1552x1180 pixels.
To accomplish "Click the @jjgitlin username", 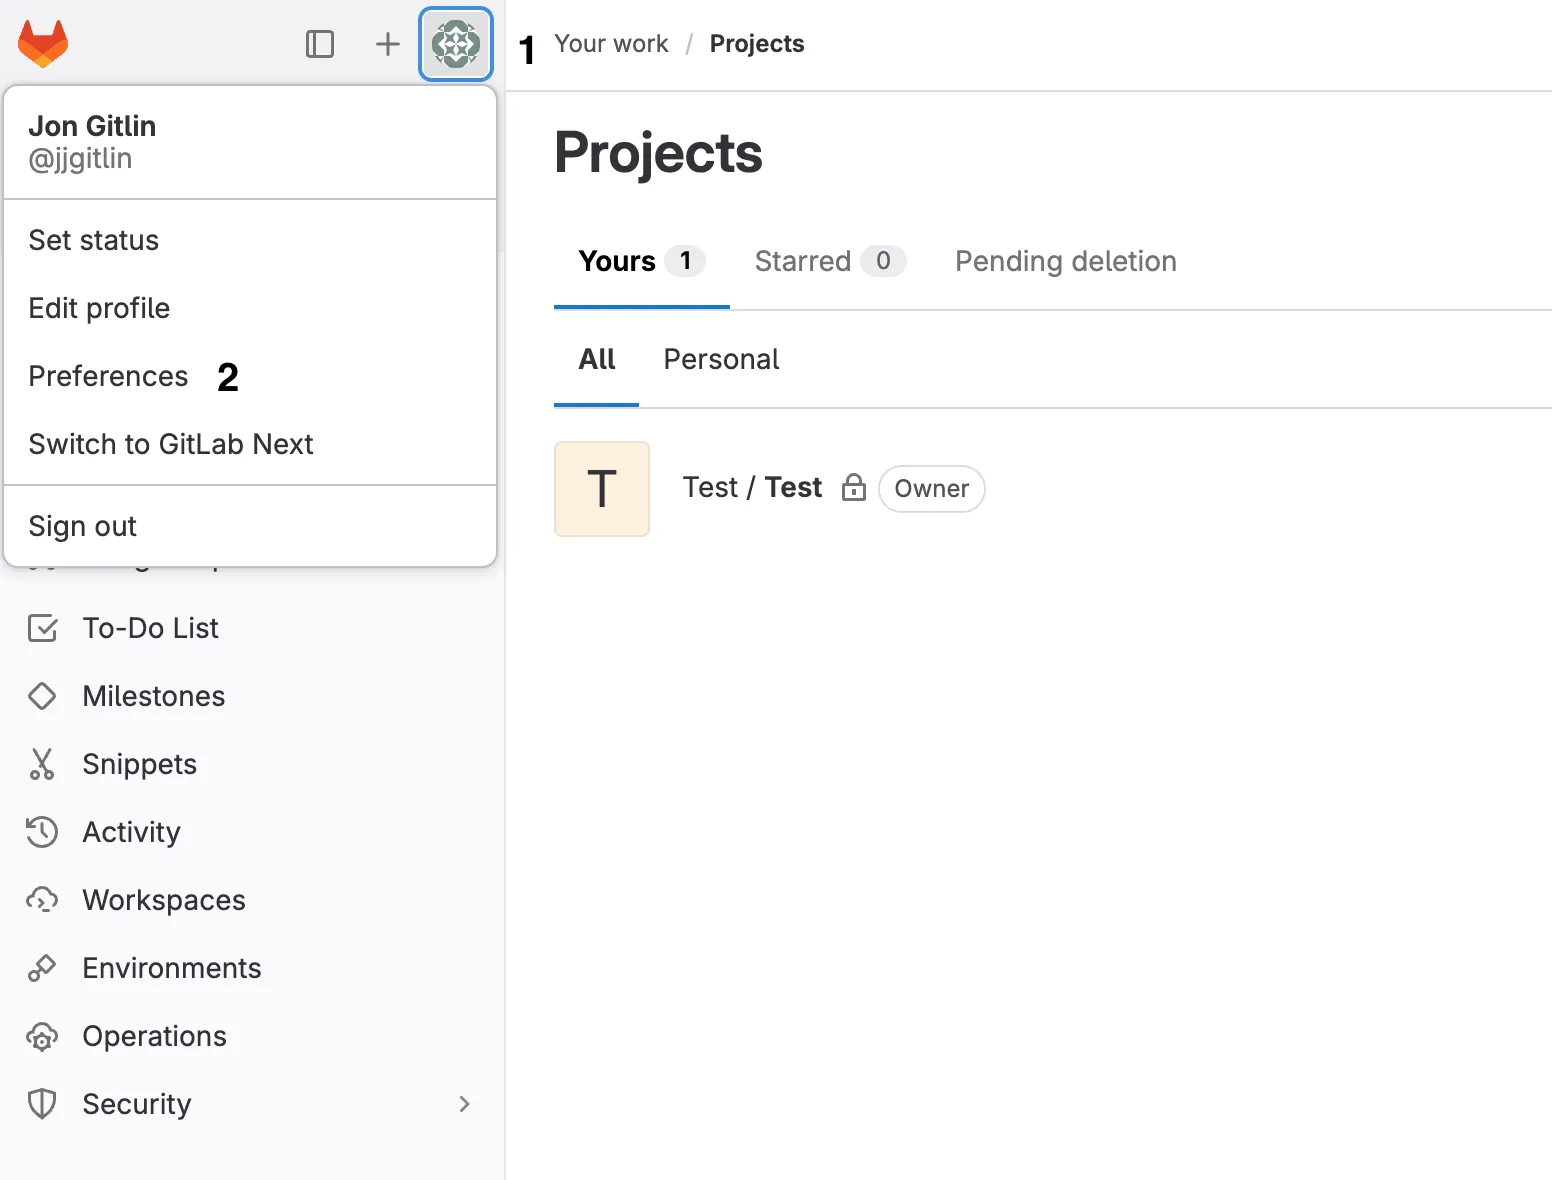I will coord(80,159).
